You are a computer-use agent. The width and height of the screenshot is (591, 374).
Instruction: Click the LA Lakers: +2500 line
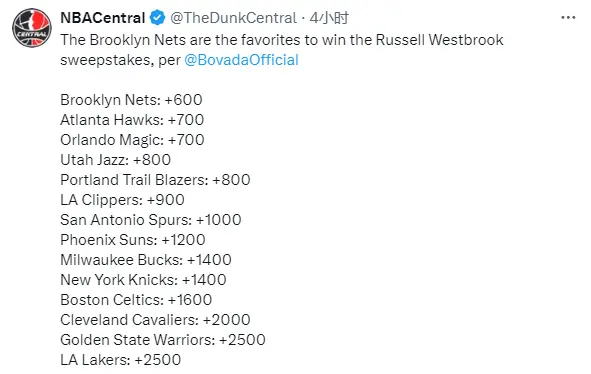pyautogui.click(x=121, y=360)
